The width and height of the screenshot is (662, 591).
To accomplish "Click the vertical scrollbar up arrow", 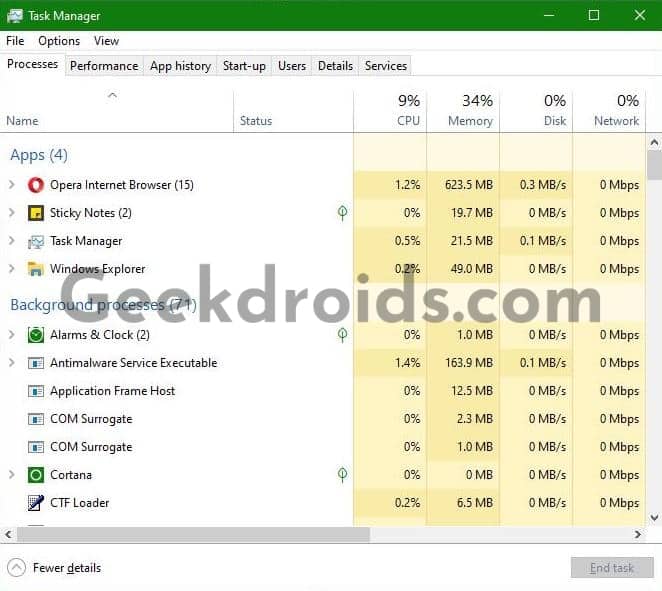I will tap(654, 143).
